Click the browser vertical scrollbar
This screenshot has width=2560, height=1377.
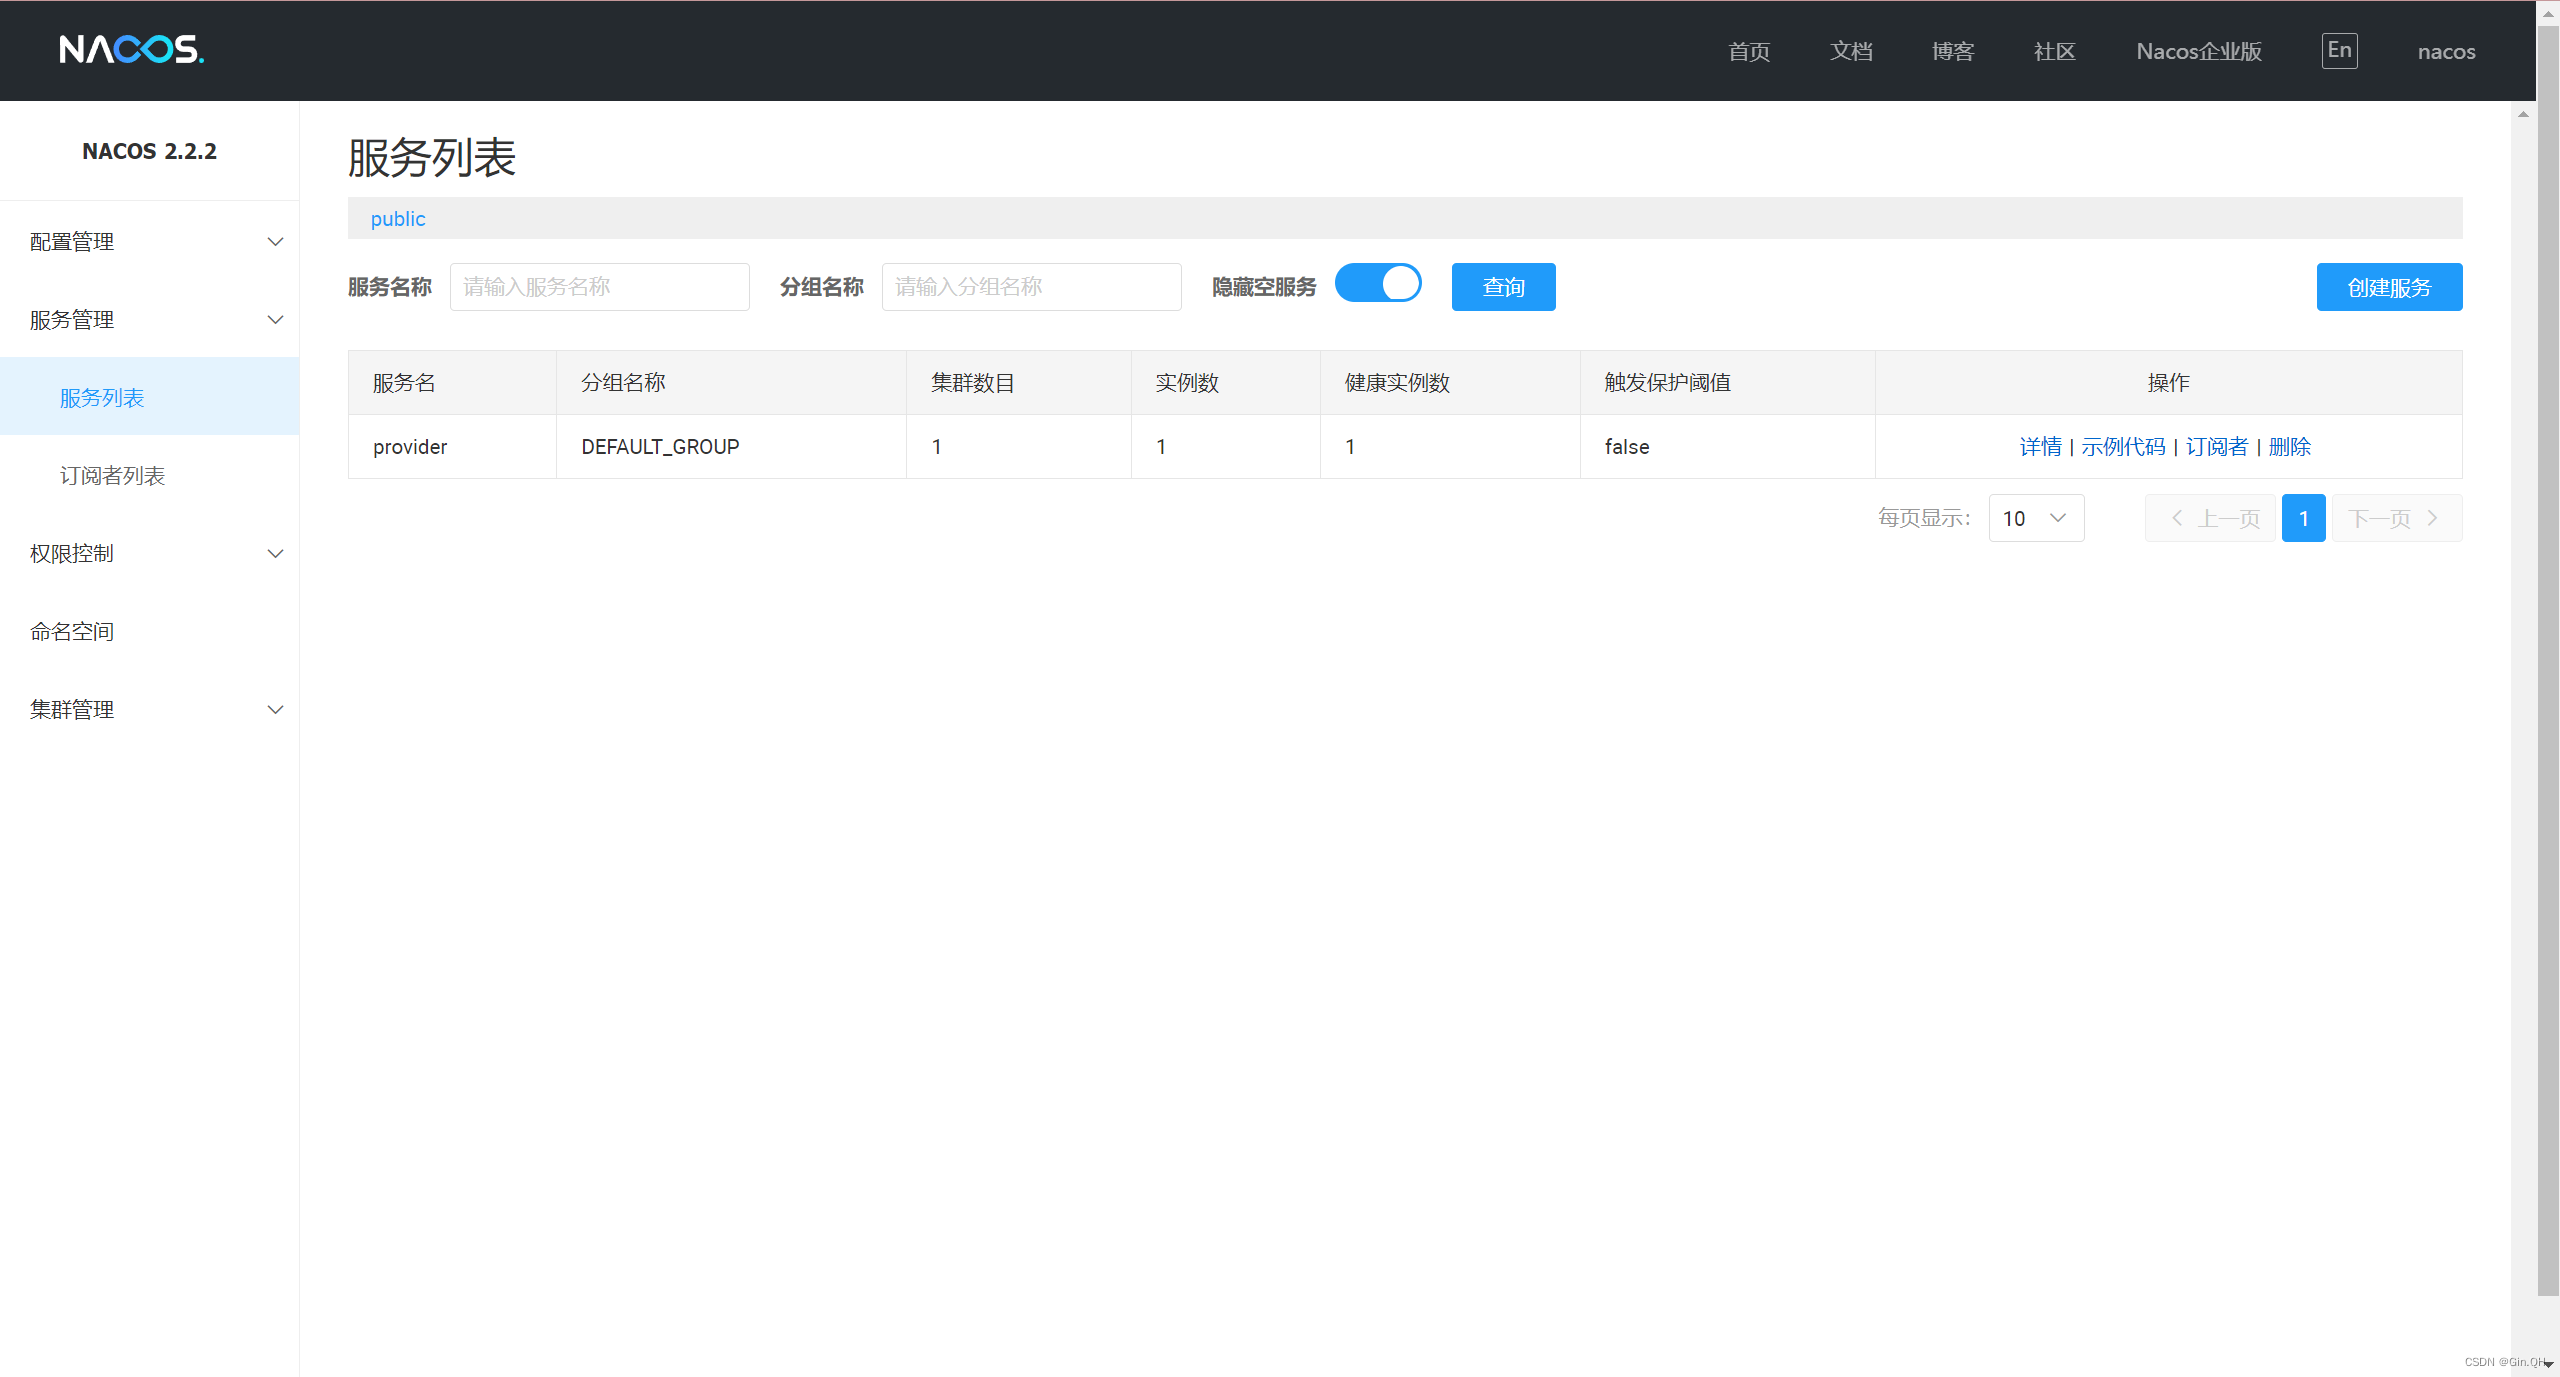click(2548, 660)
